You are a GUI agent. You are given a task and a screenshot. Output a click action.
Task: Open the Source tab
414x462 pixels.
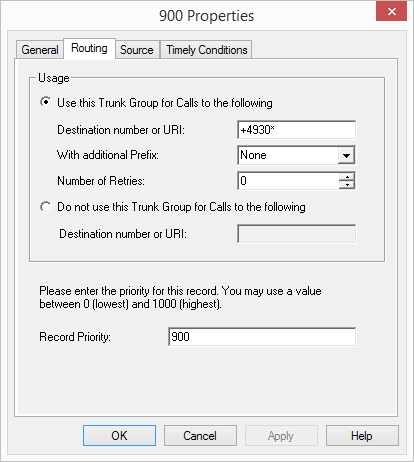click(137, 50)
